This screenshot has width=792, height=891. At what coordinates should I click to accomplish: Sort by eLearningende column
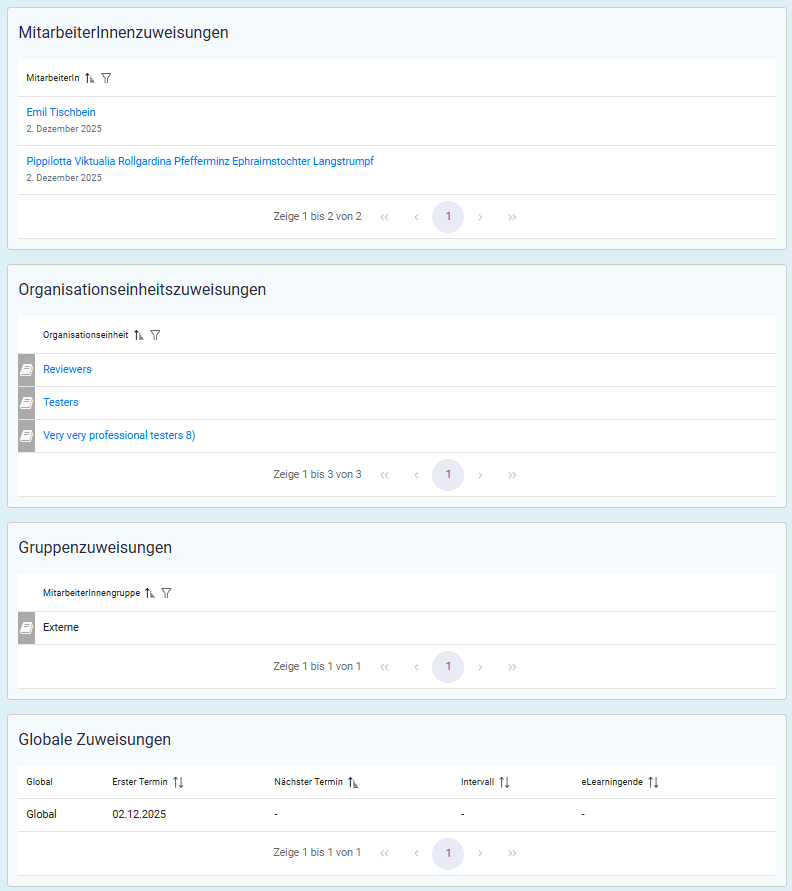click(653, 782)
